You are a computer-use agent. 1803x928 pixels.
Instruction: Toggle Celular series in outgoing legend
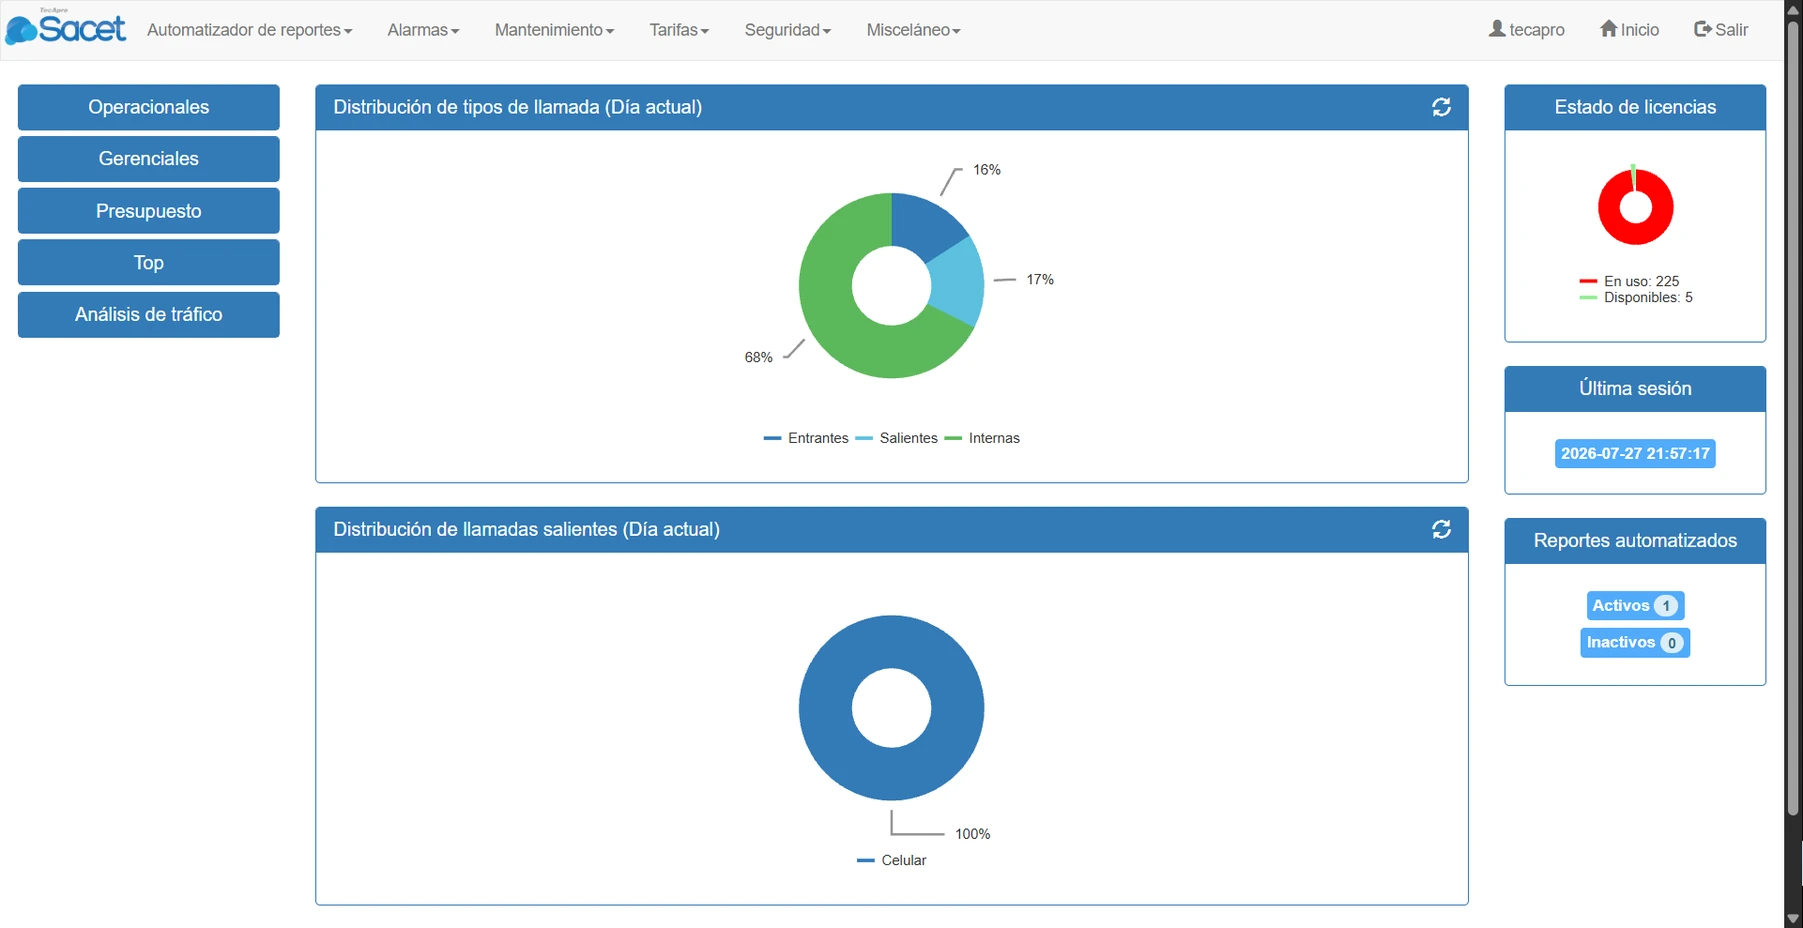tap(892, 860)
